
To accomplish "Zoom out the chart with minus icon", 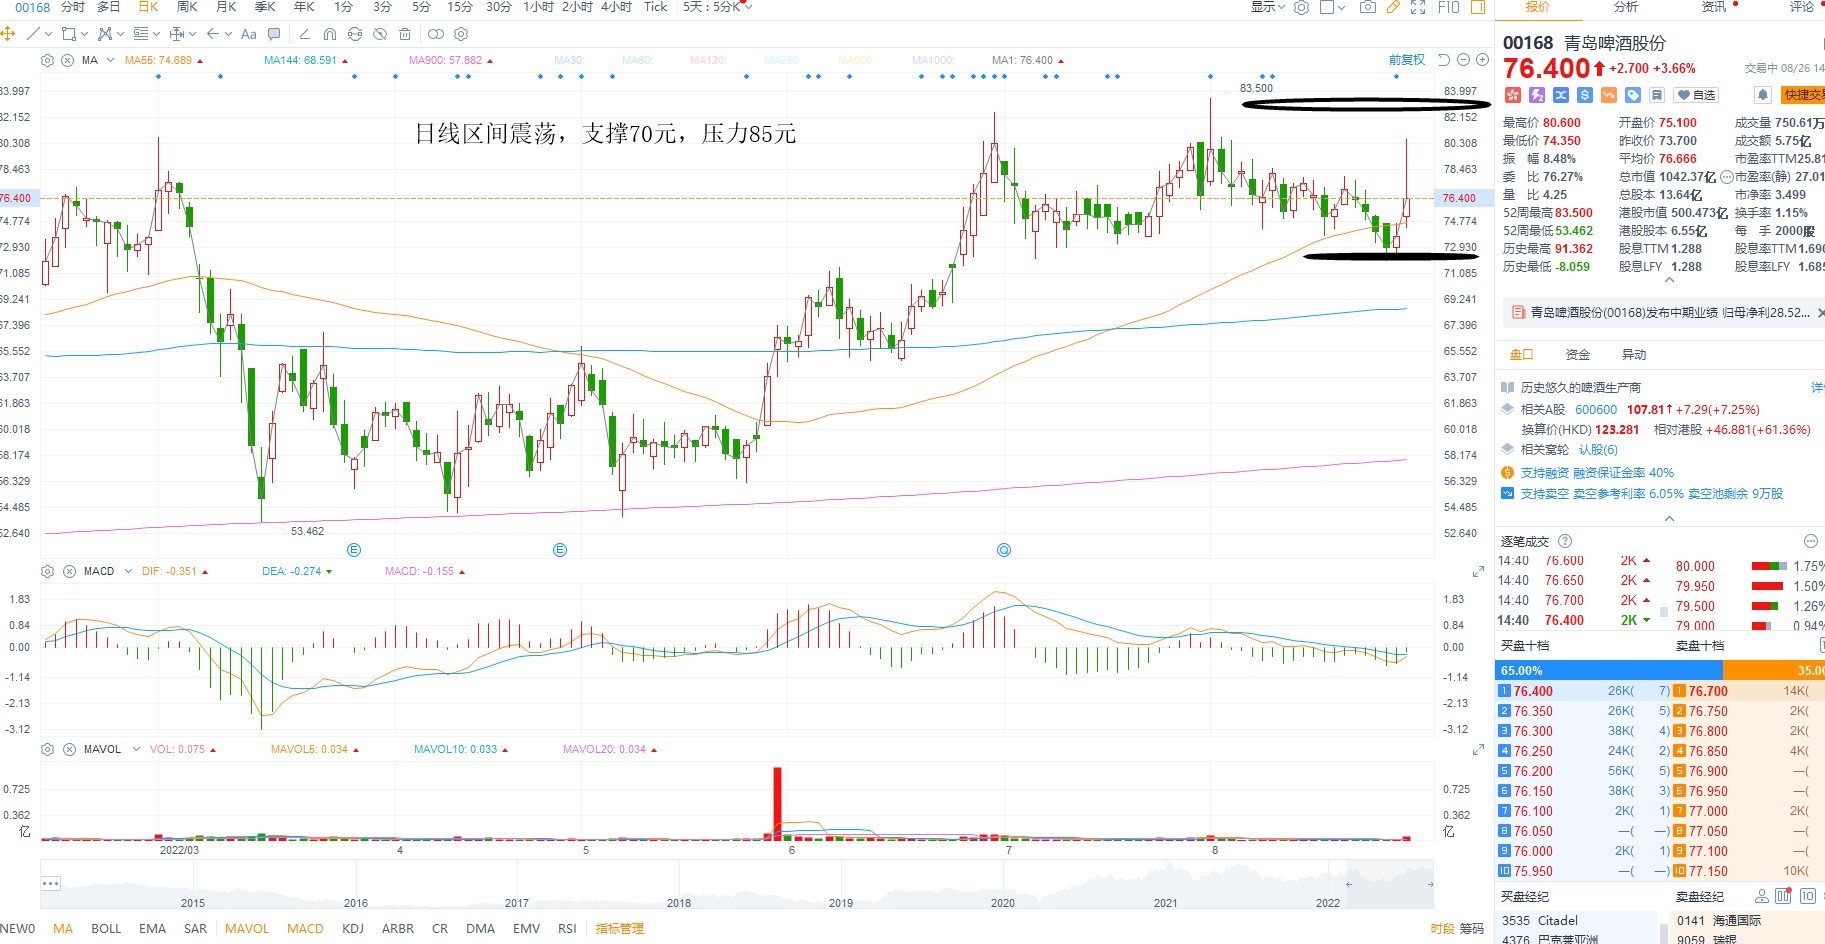I will [1464, 60].
